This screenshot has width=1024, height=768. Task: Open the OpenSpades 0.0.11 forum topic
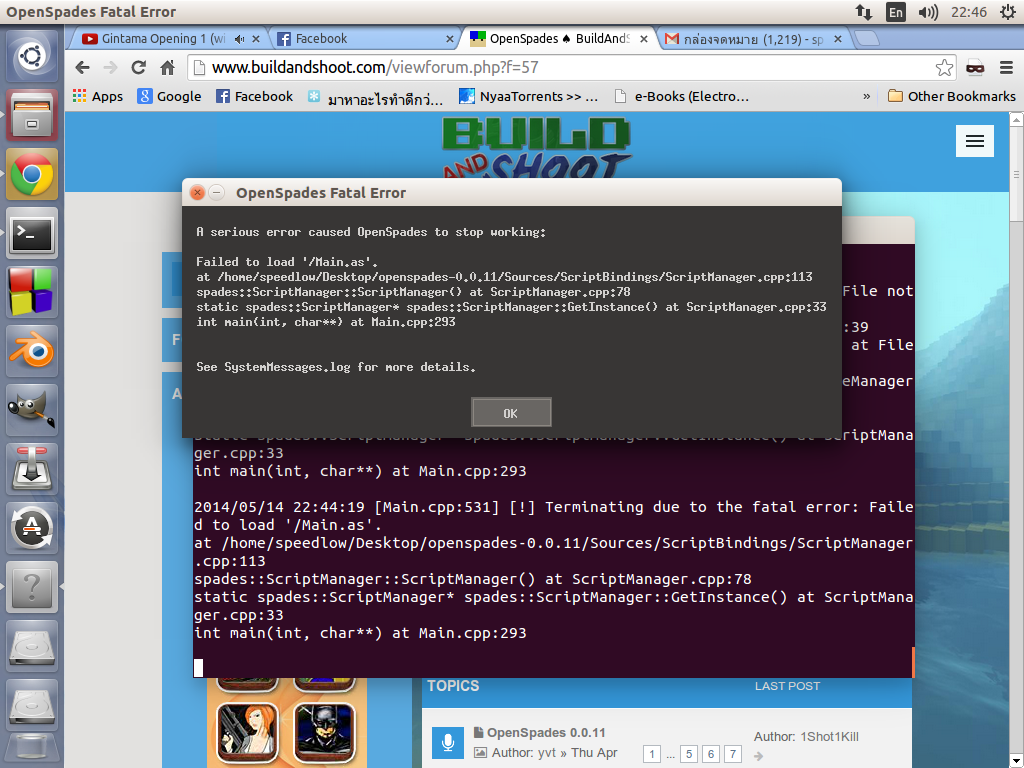[546, 733]
